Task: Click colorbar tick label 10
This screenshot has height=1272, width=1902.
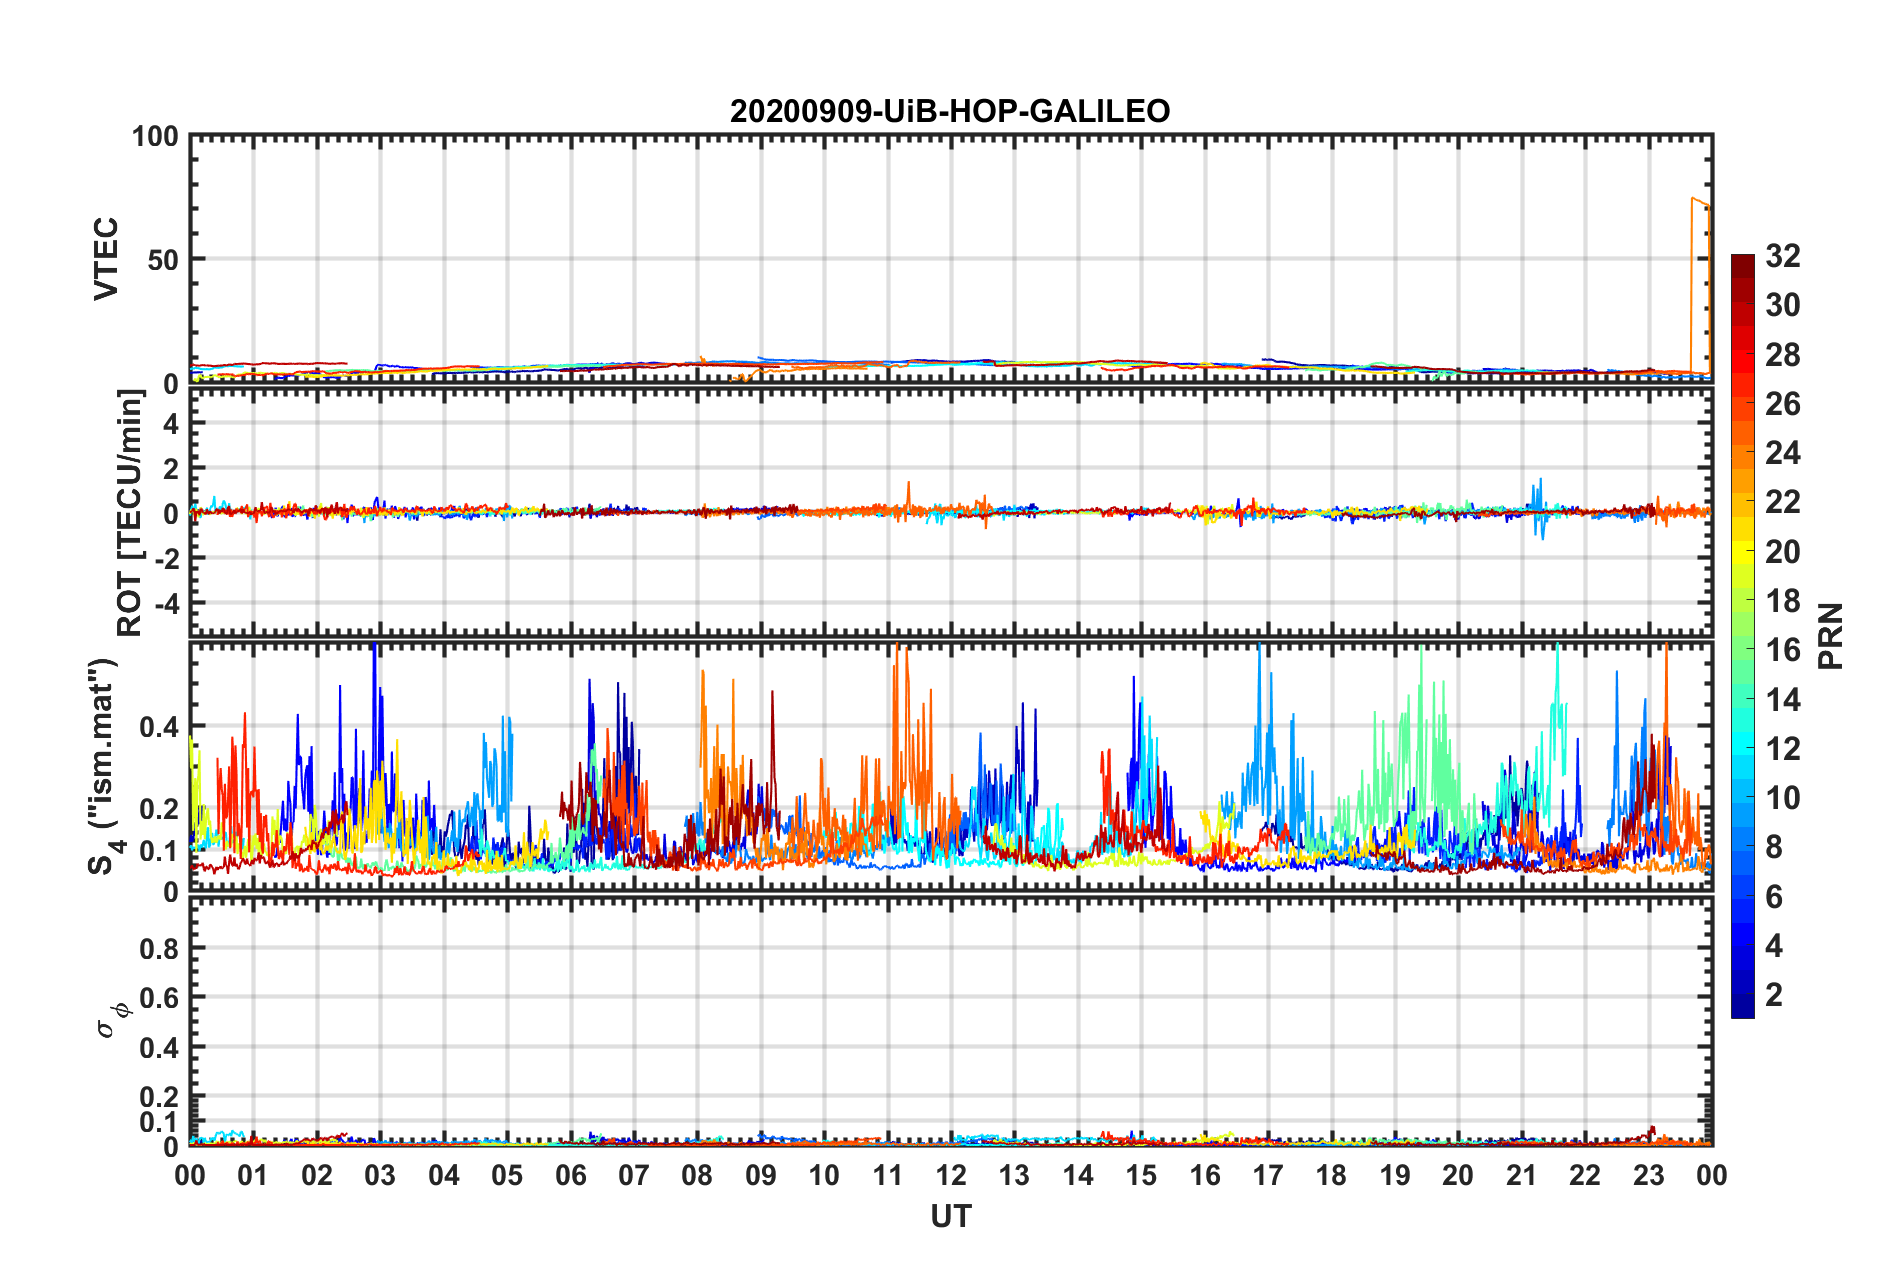Action: coord(1783,798)
